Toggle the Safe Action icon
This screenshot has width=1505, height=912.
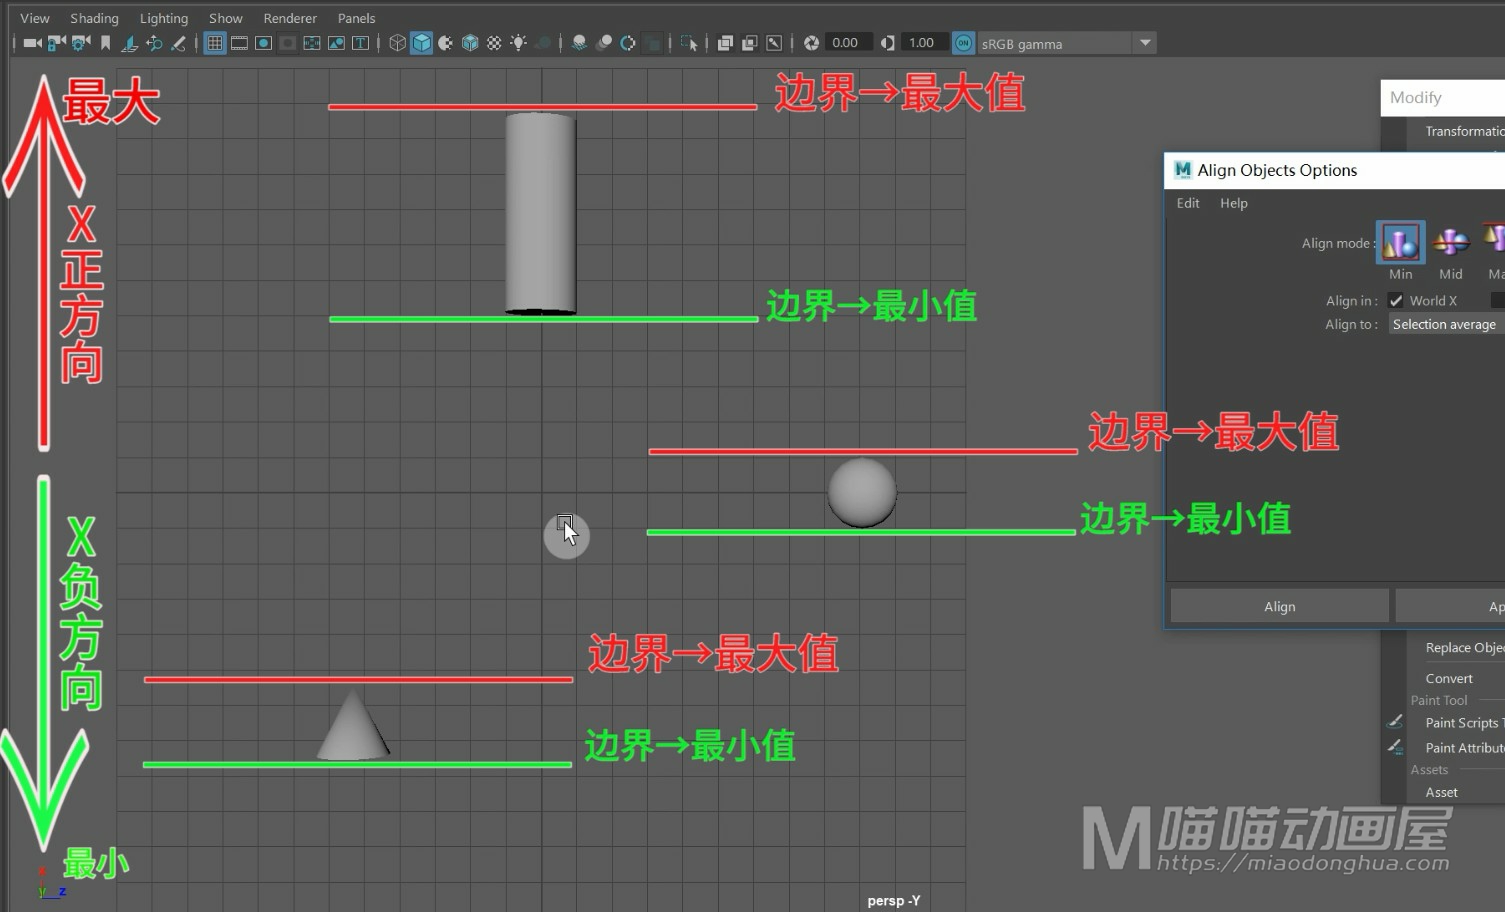[x=336, y=43]
